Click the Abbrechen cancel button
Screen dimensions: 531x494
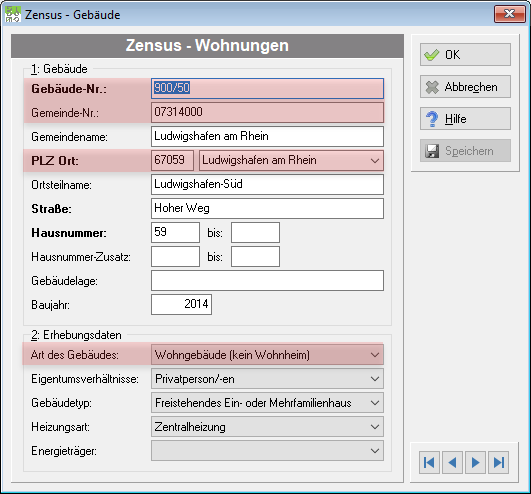(x=465, y=87)
